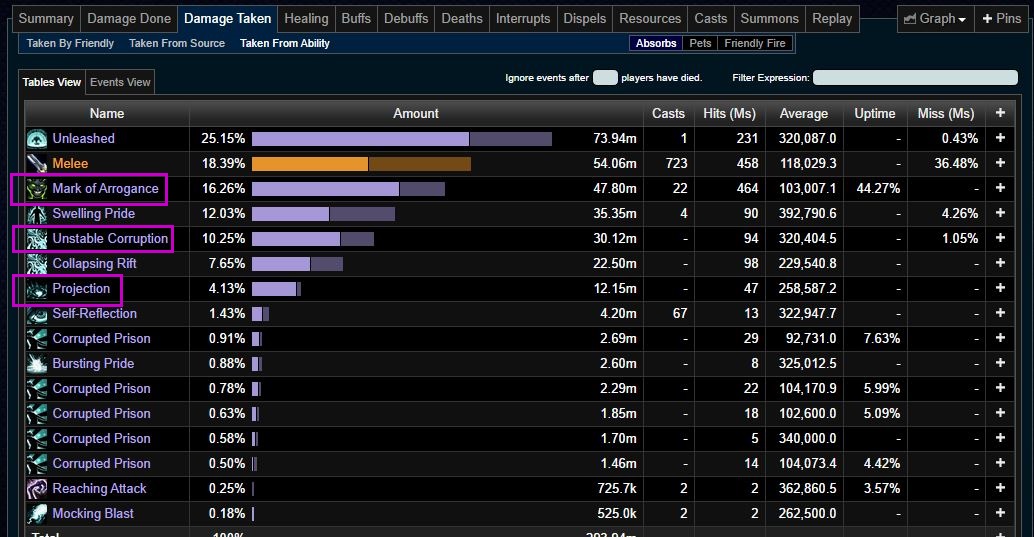Expand the Projection row details
Screen dimensions: 1034x537
pyautogui.click(x=1000, y=289)
